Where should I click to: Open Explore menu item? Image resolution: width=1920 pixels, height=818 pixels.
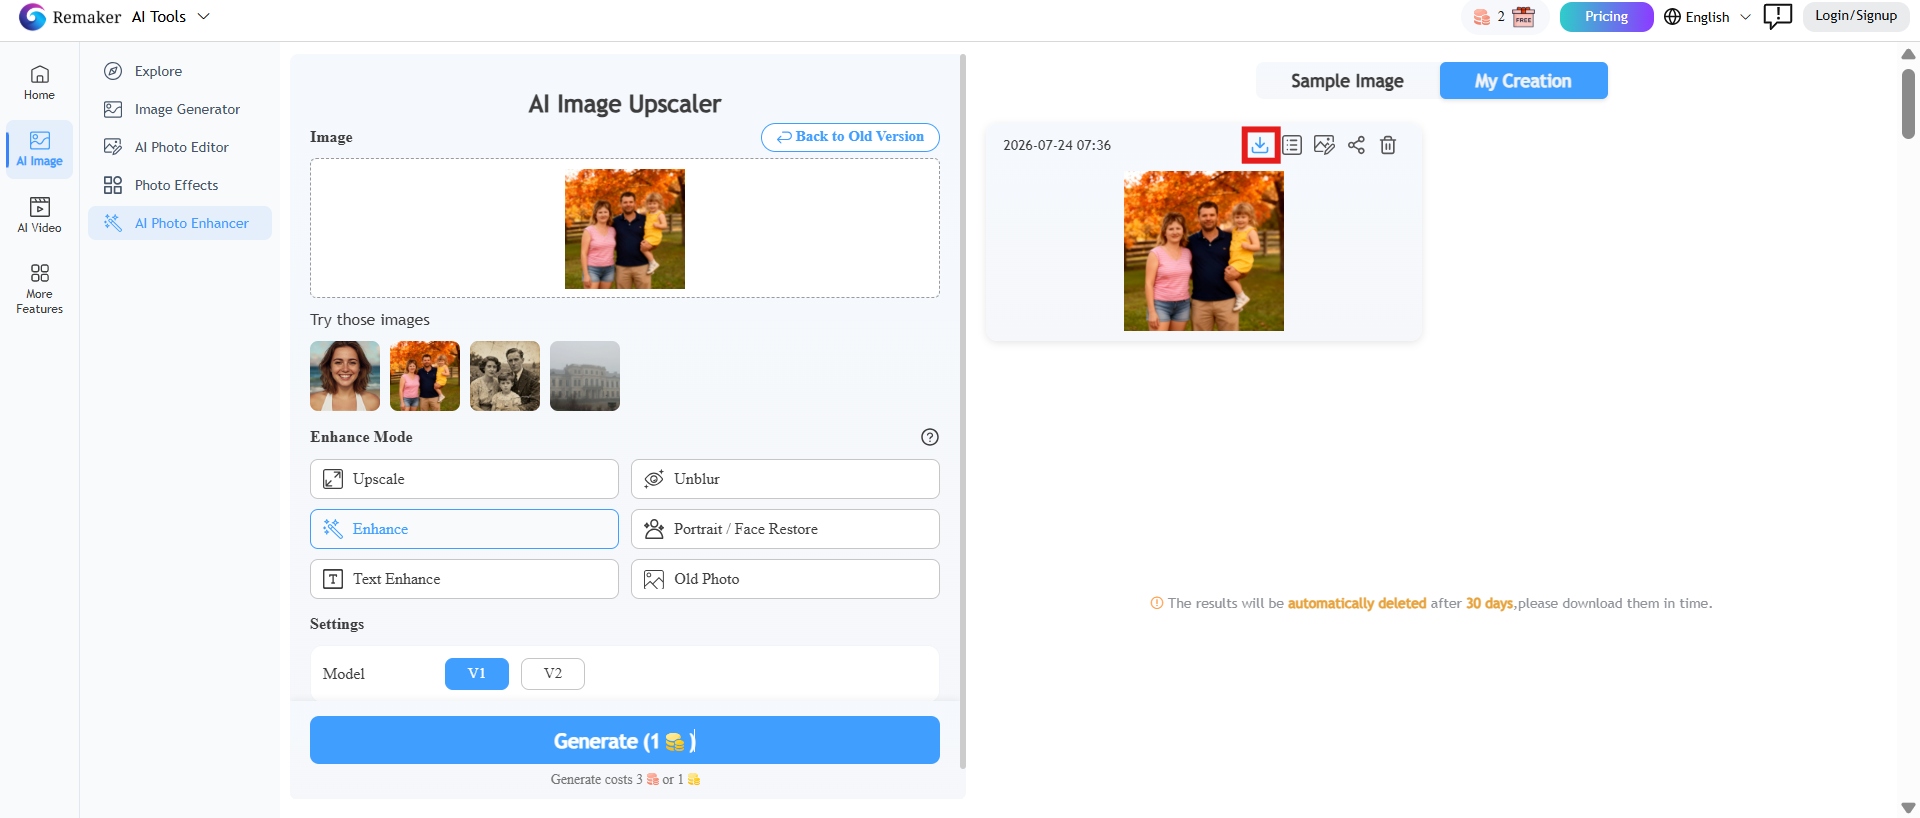pos(180,71)
